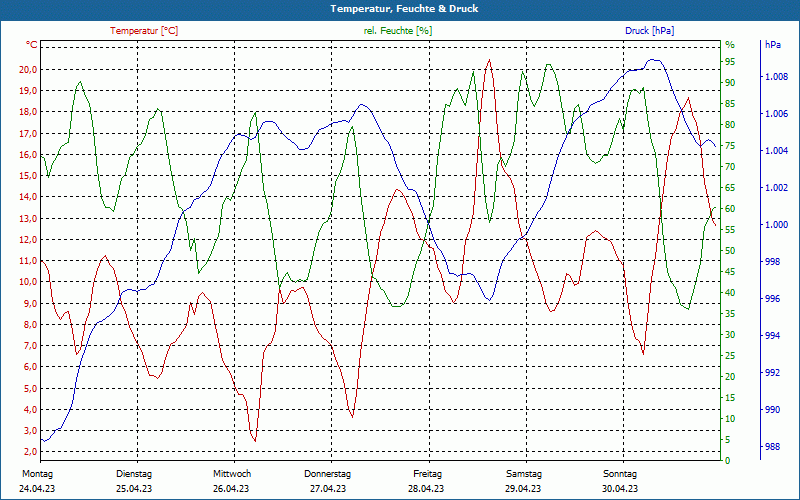
Task: Click the 'Dienstag' day label
Action: pyautogui.click(x=134, y=474)
